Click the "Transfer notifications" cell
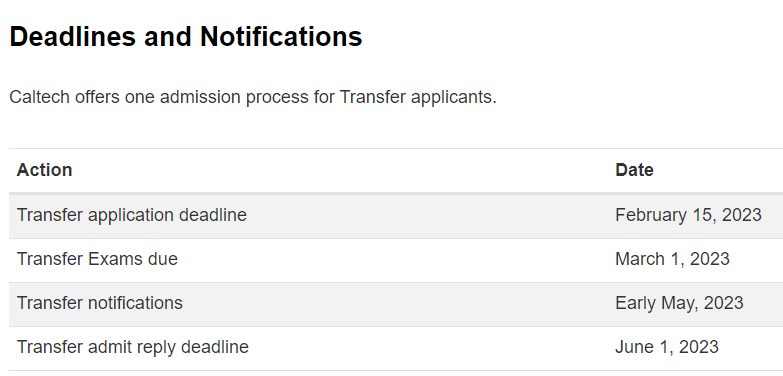The width and height of the screenshot is (783, 376). pos(100,303)
